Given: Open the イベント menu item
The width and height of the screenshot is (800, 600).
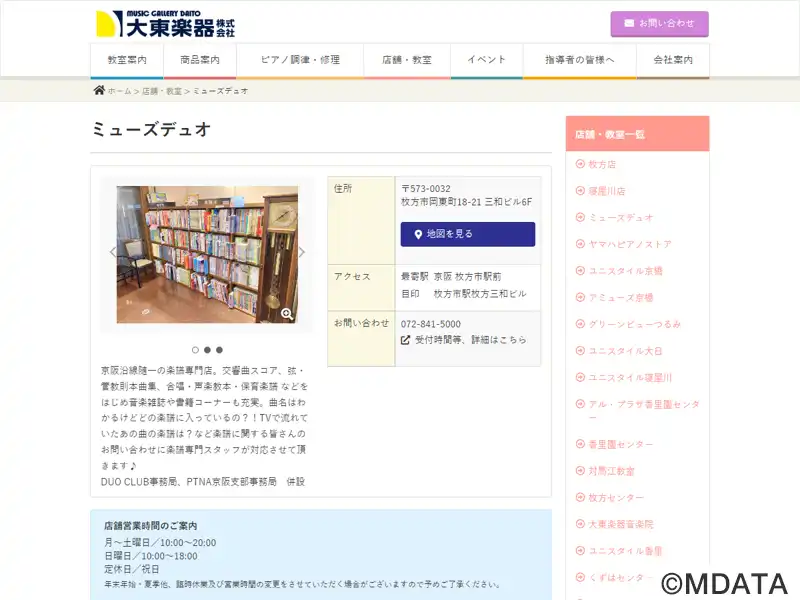Looking at the screenshot, I should 487,60.
